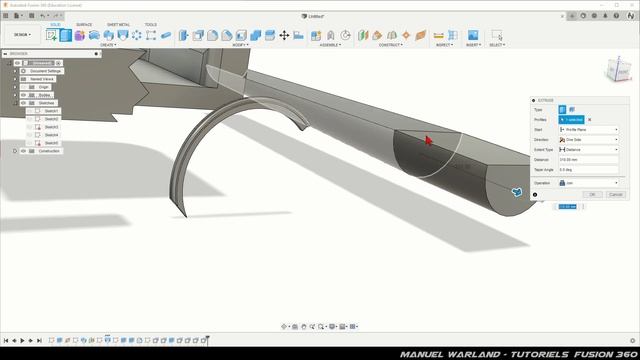Viewport: 640px width, 360px height.
Task: Select the Thread tool icon
Action: 122,35
